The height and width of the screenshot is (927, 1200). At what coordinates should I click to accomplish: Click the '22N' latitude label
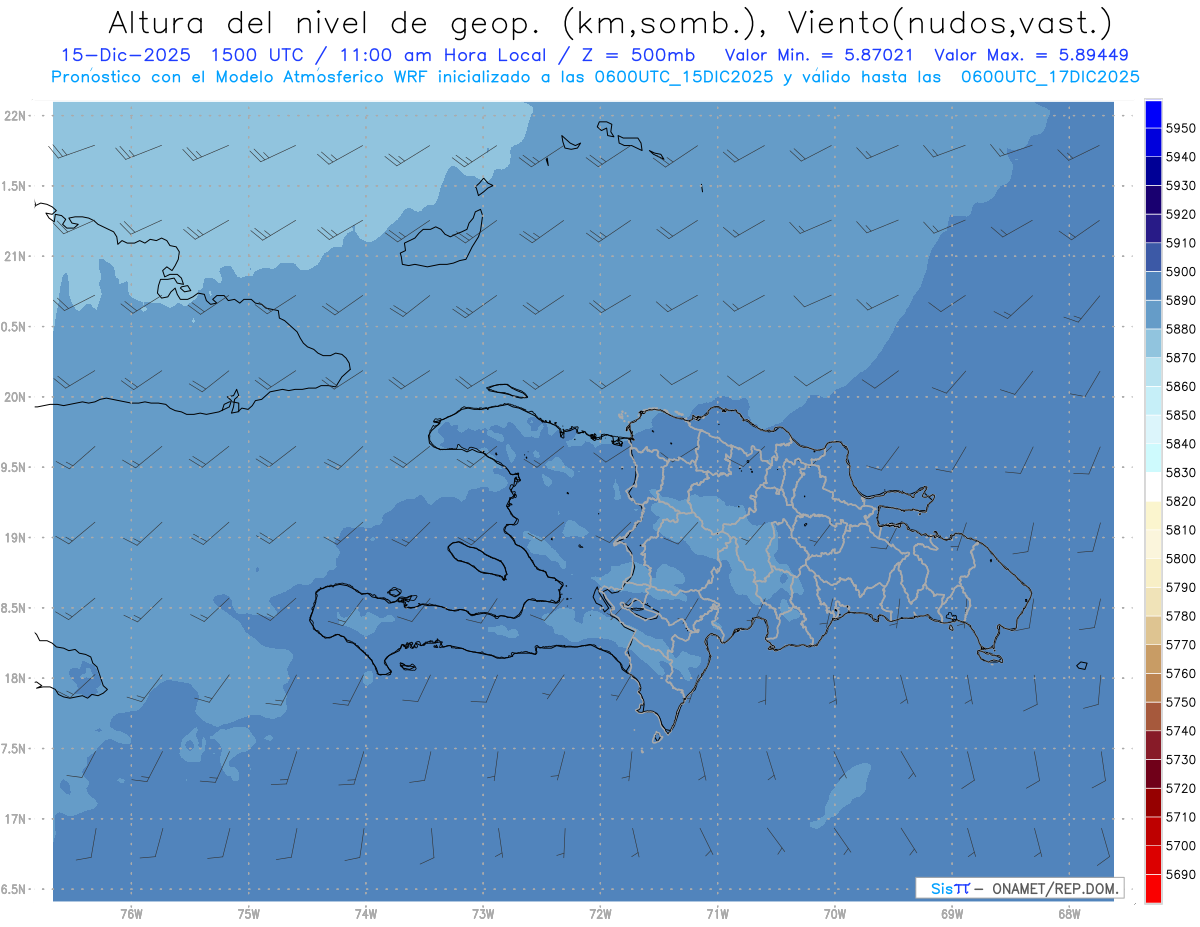tap(15, 116)
